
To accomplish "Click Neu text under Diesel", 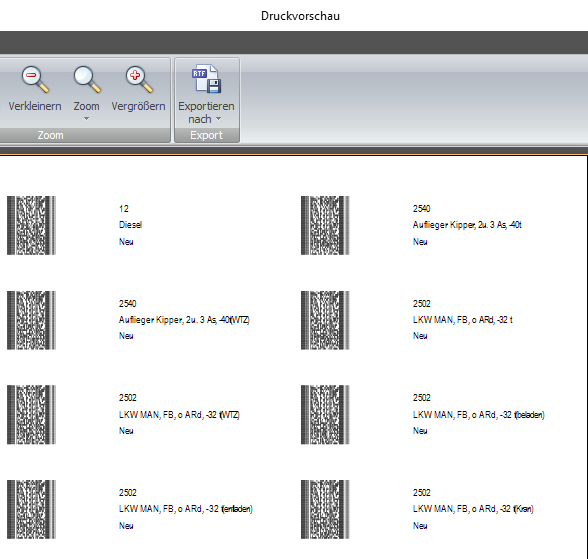I will click(126, 242).
